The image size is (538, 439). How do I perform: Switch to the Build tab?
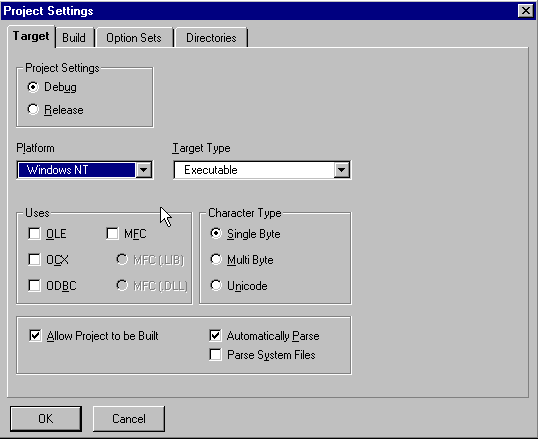(x=74, y=37)
